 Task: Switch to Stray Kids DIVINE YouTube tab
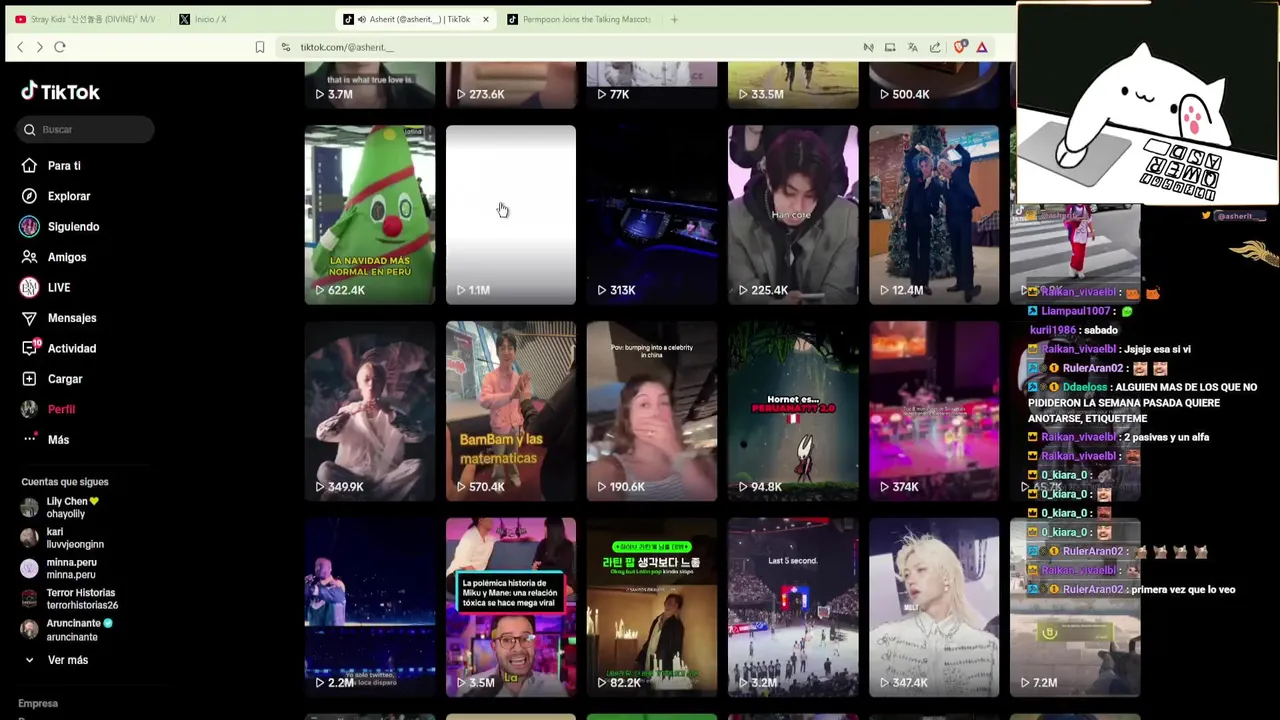(x=86, y=19)
